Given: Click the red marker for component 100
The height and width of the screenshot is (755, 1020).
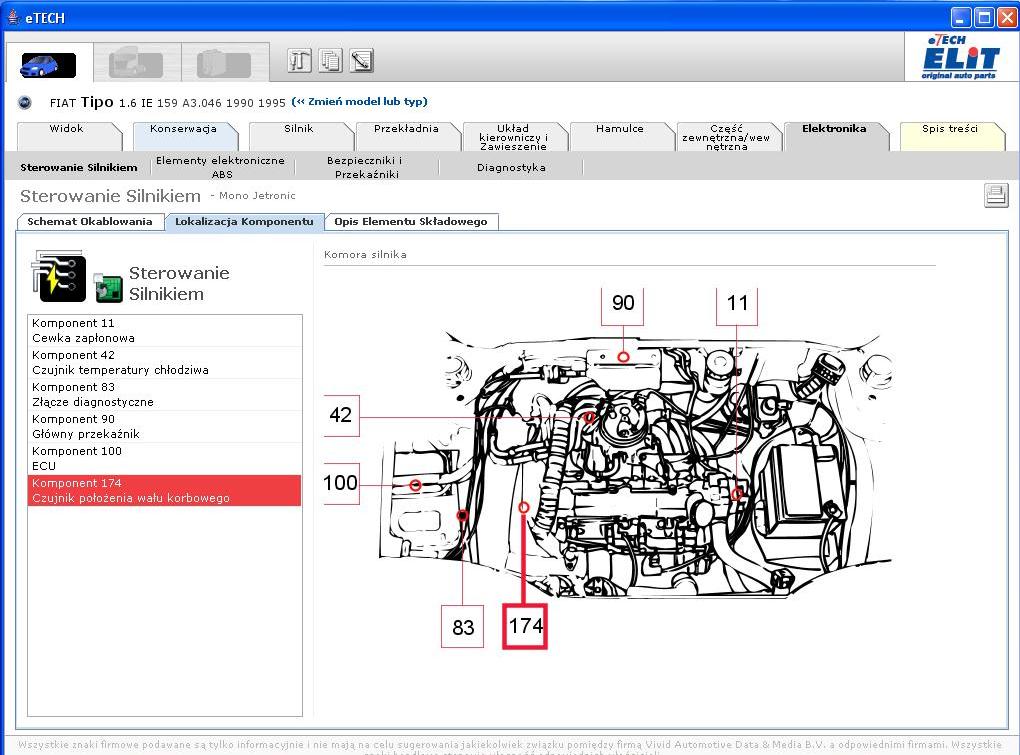Looking at the screenshot, I should coord(415,485).
